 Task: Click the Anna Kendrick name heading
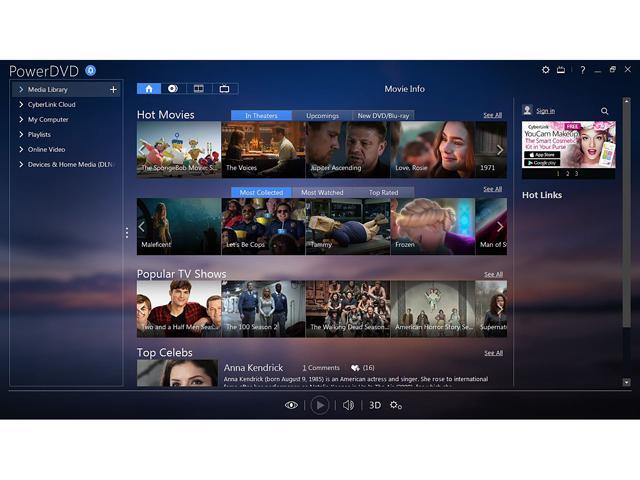click(253, 368)
